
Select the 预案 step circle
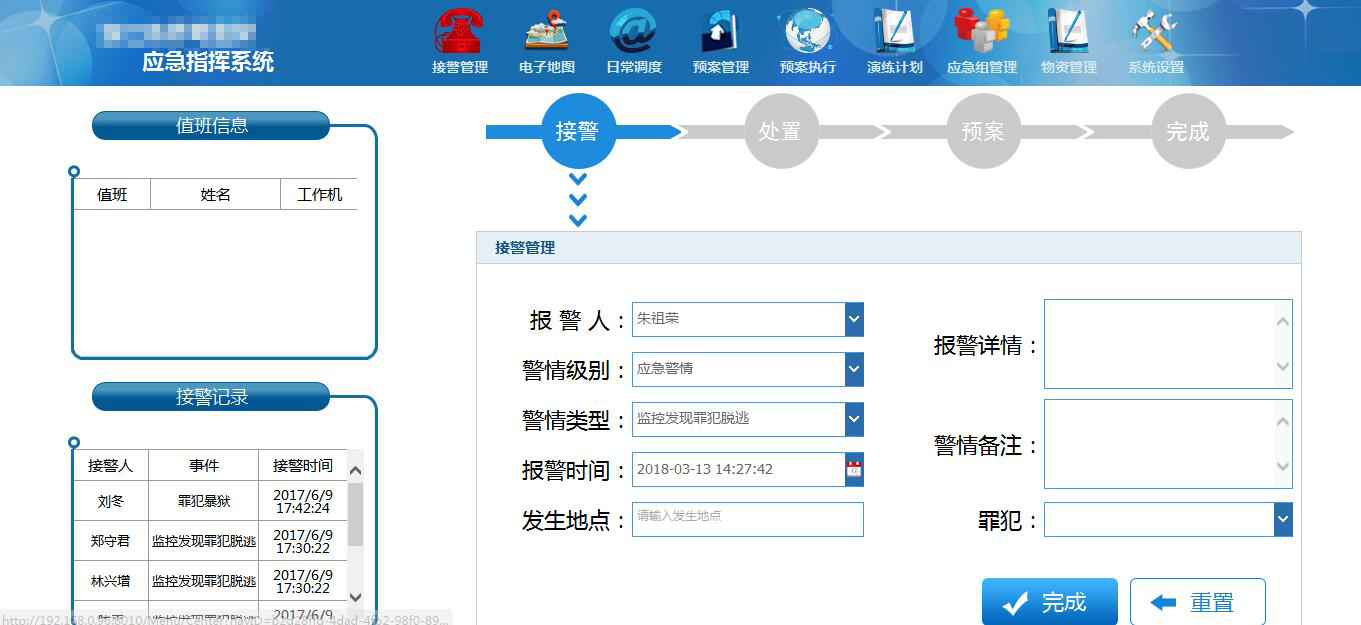point(983,132)
